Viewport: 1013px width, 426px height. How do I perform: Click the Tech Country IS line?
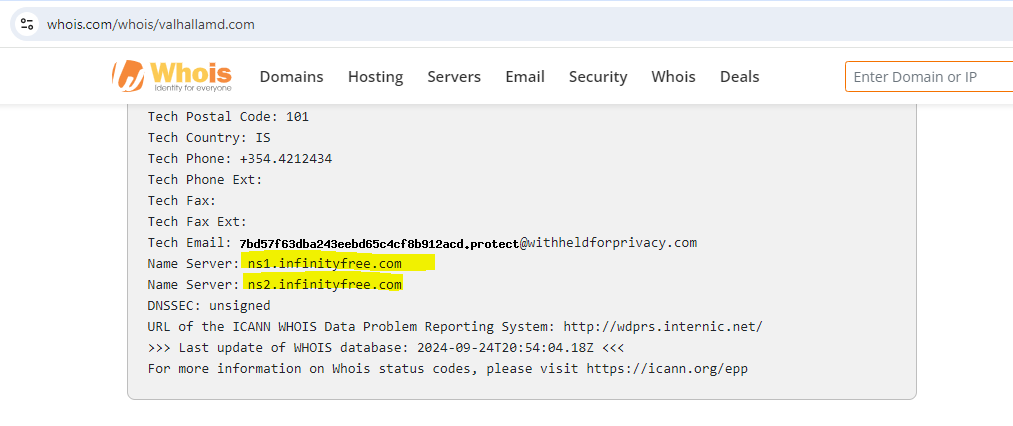[209, 138]
